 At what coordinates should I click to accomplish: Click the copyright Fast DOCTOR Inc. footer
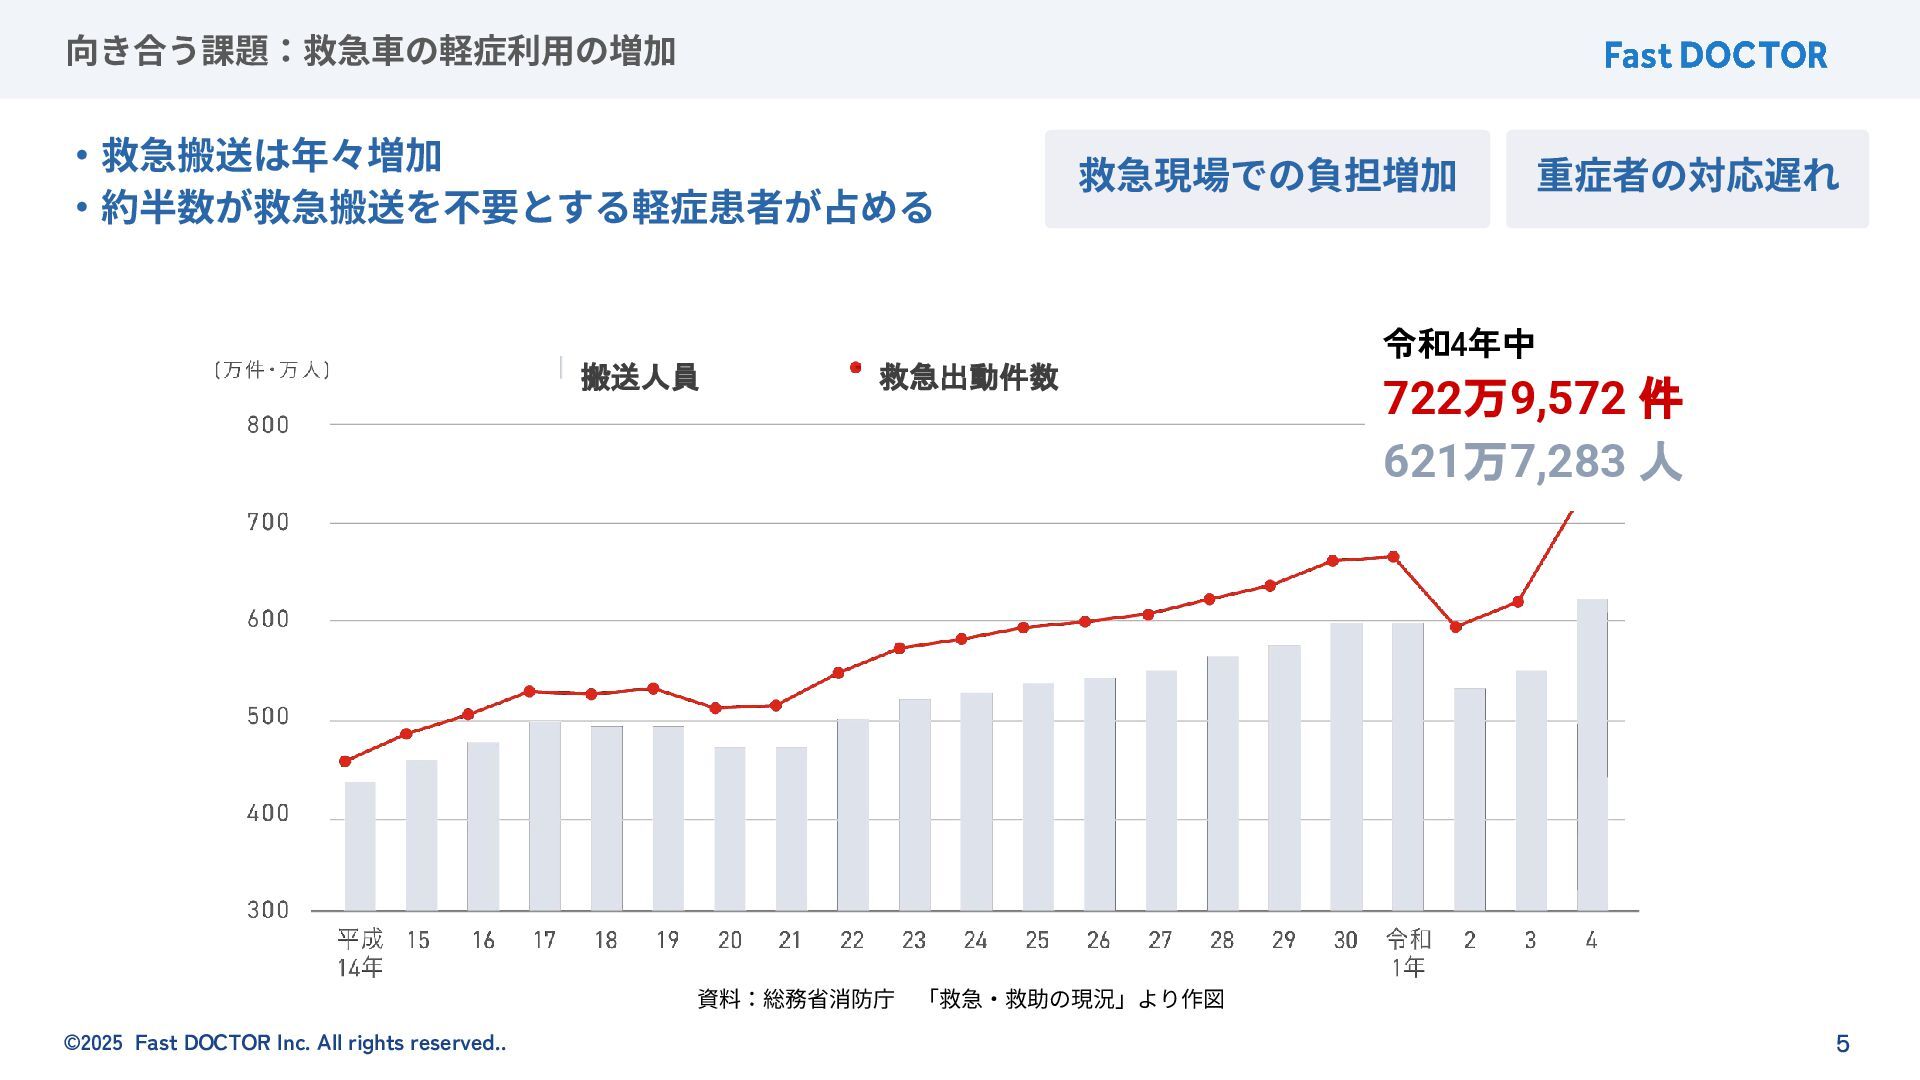coord(285,1043)
